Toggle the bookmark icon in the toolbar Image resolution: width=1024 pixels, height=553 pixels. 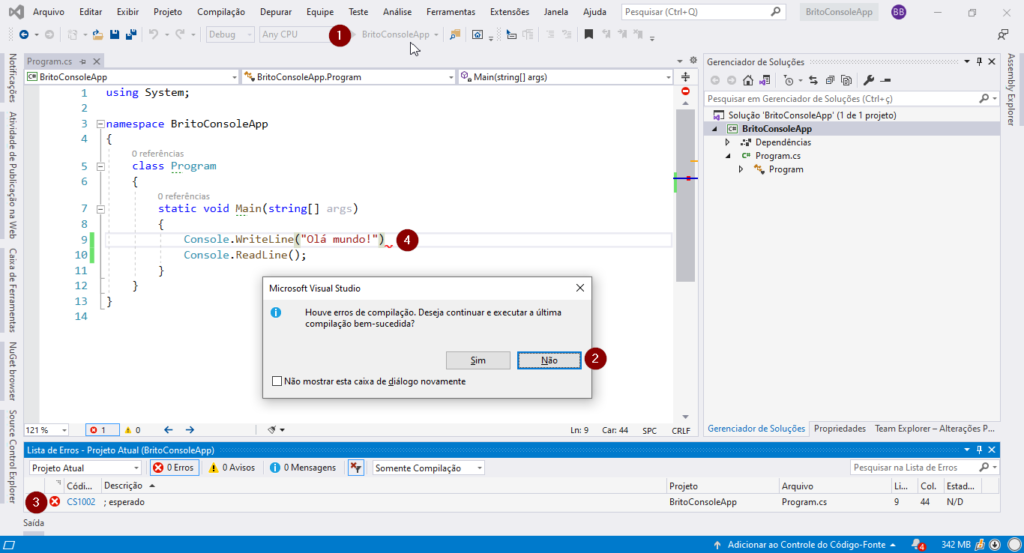coord(588,35)
